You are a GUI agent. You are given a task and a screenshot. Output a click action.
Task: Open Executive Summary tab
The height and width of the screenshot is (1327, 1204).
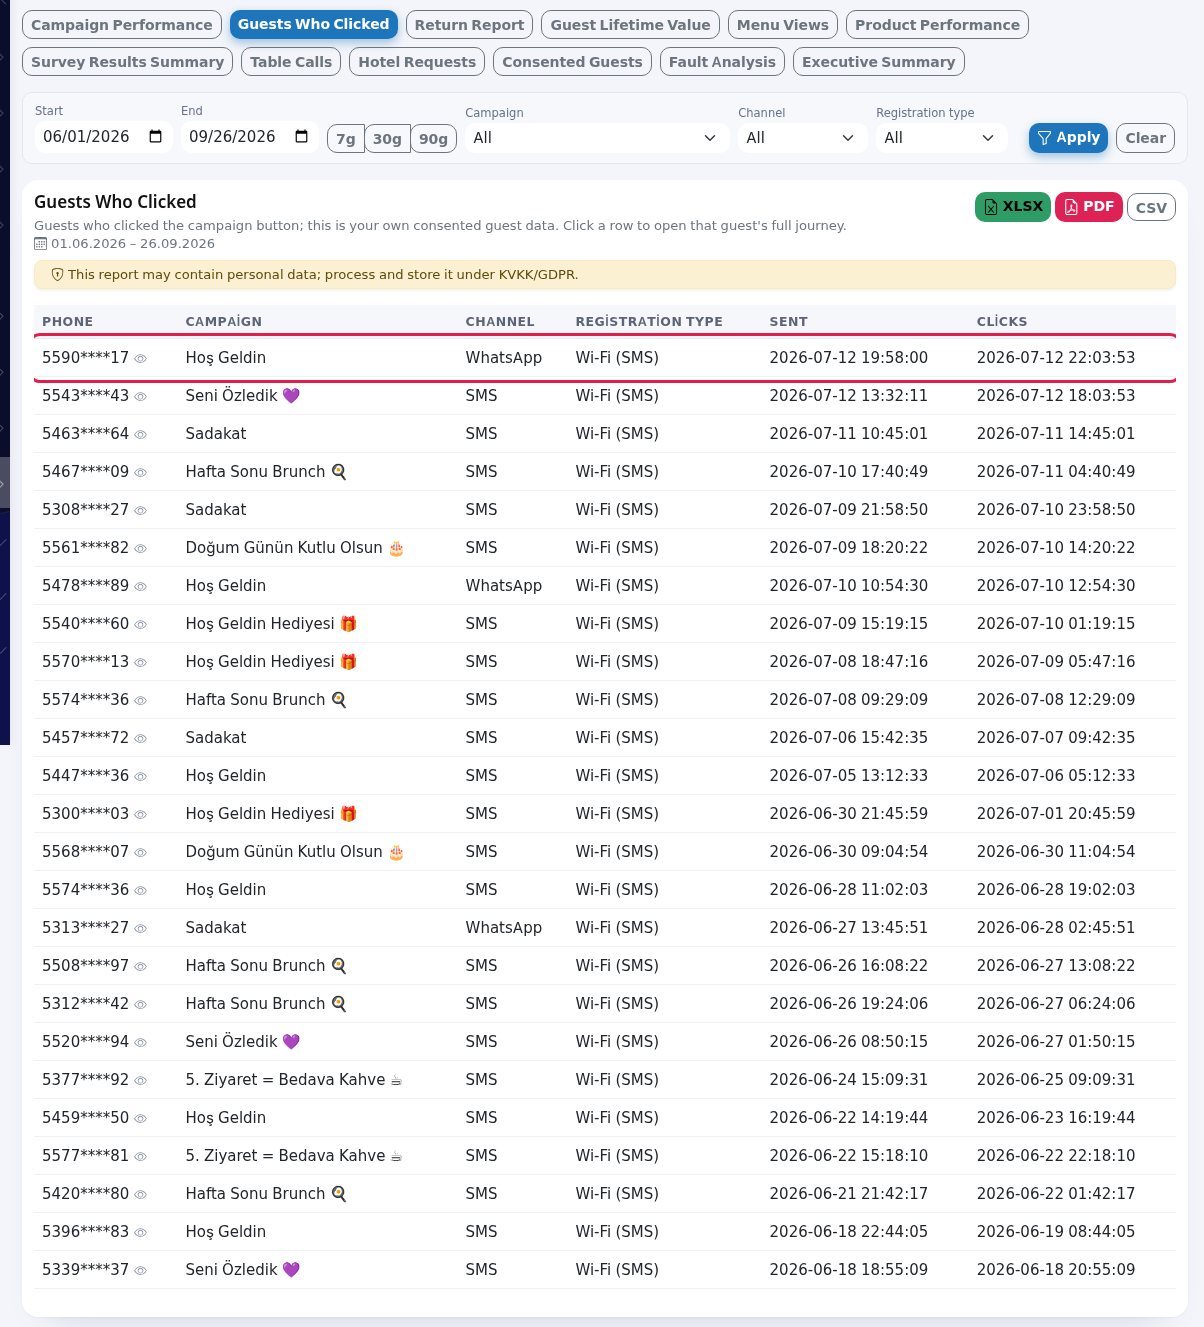point(878,62)
